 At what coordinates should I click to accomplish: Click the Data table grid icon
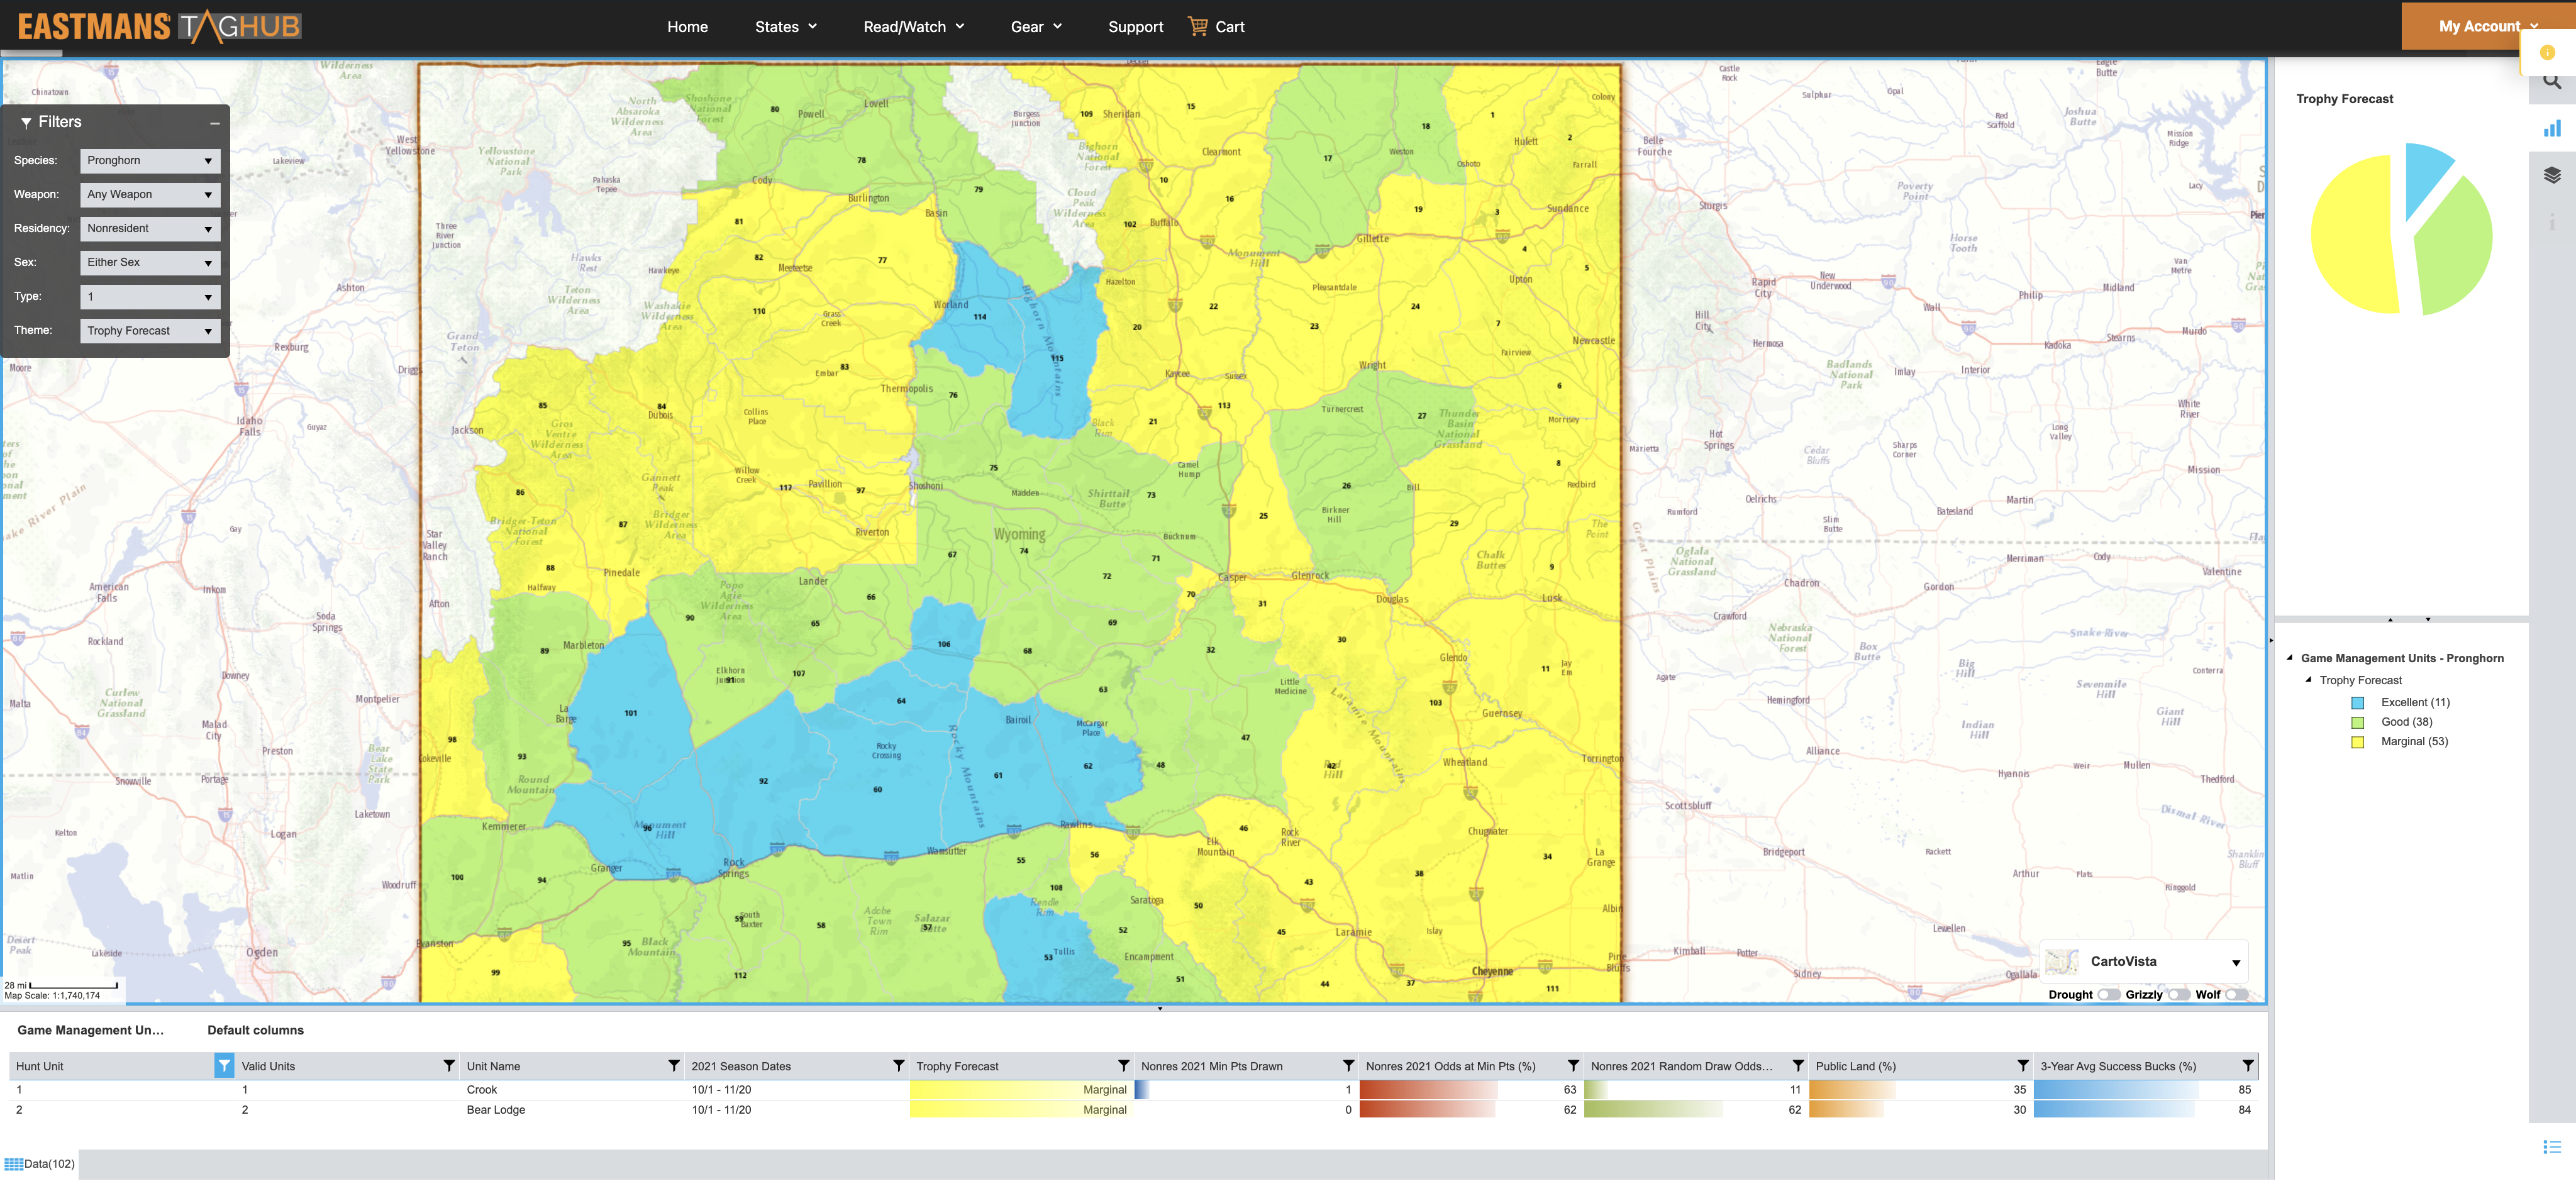(x=13, y=1164)
